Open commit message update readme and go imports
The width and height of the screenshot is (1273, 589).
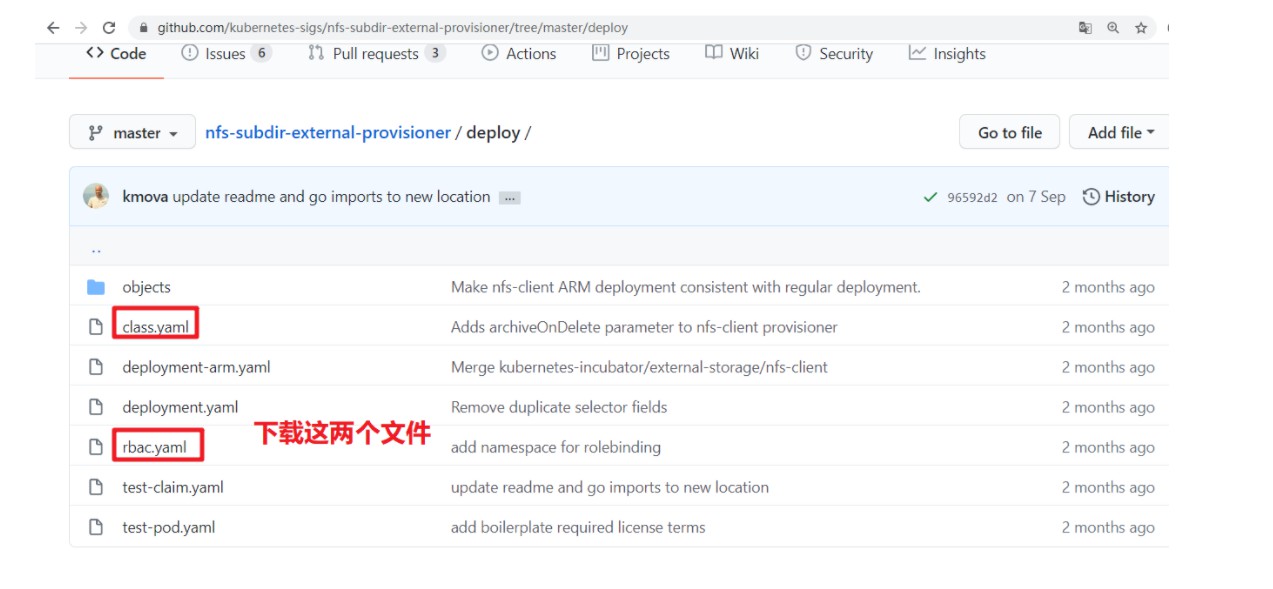point(331,197)
